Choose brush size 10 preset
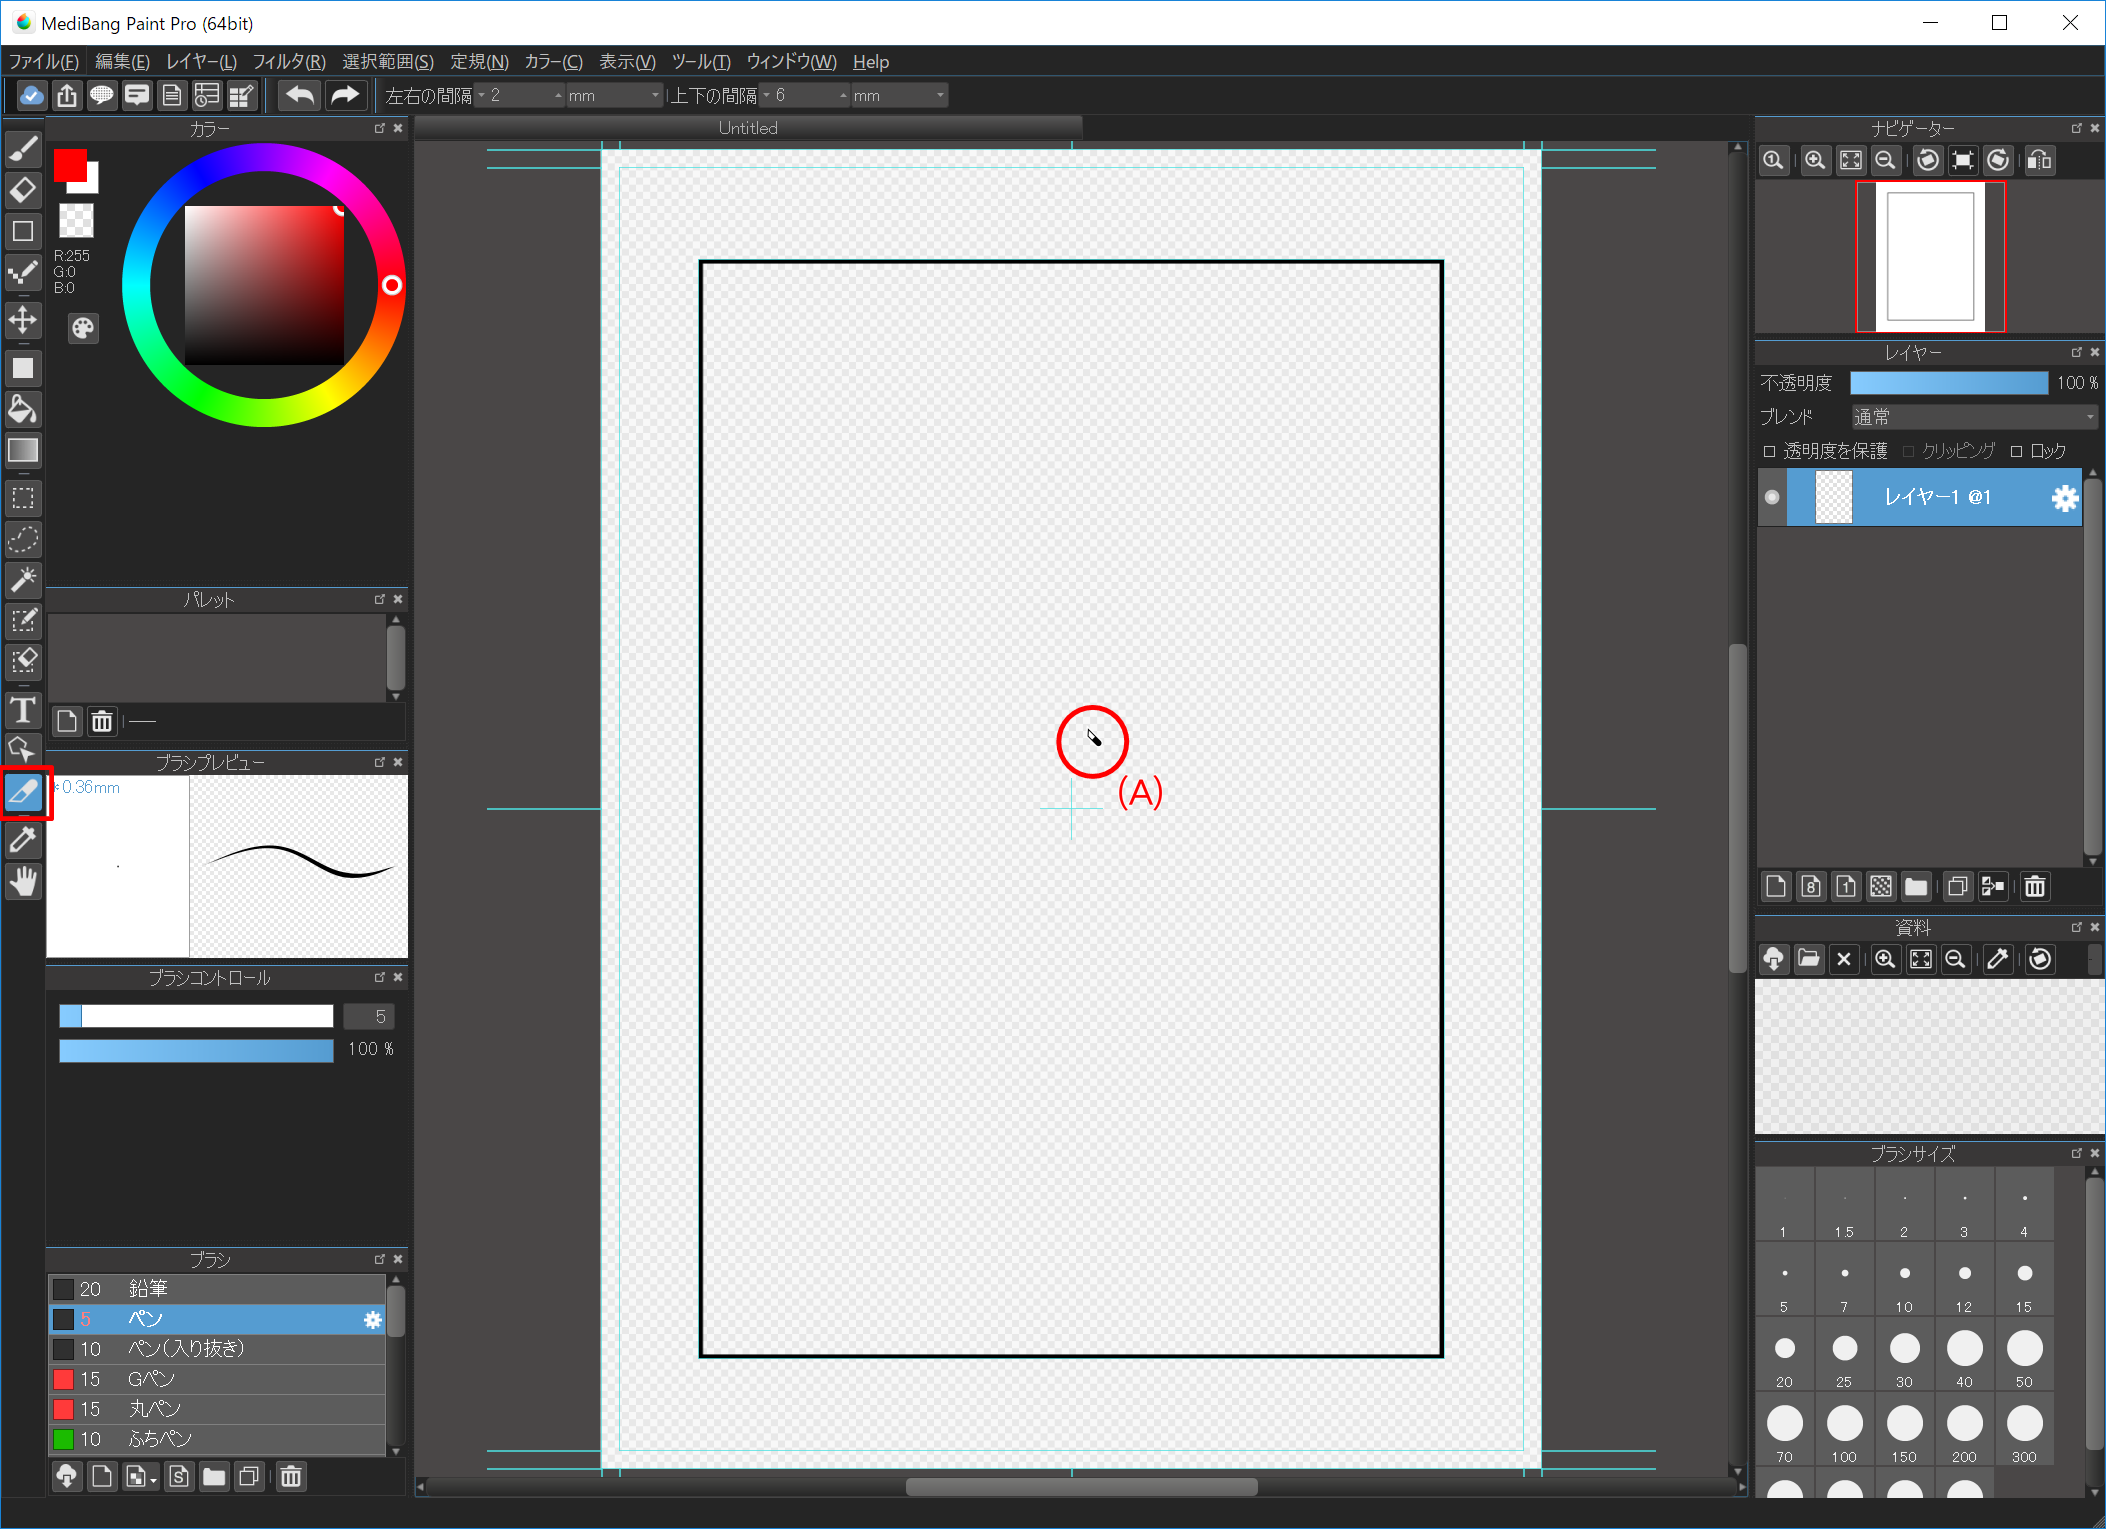Viewport: 2106px width, 1529px height. 1904,1281
